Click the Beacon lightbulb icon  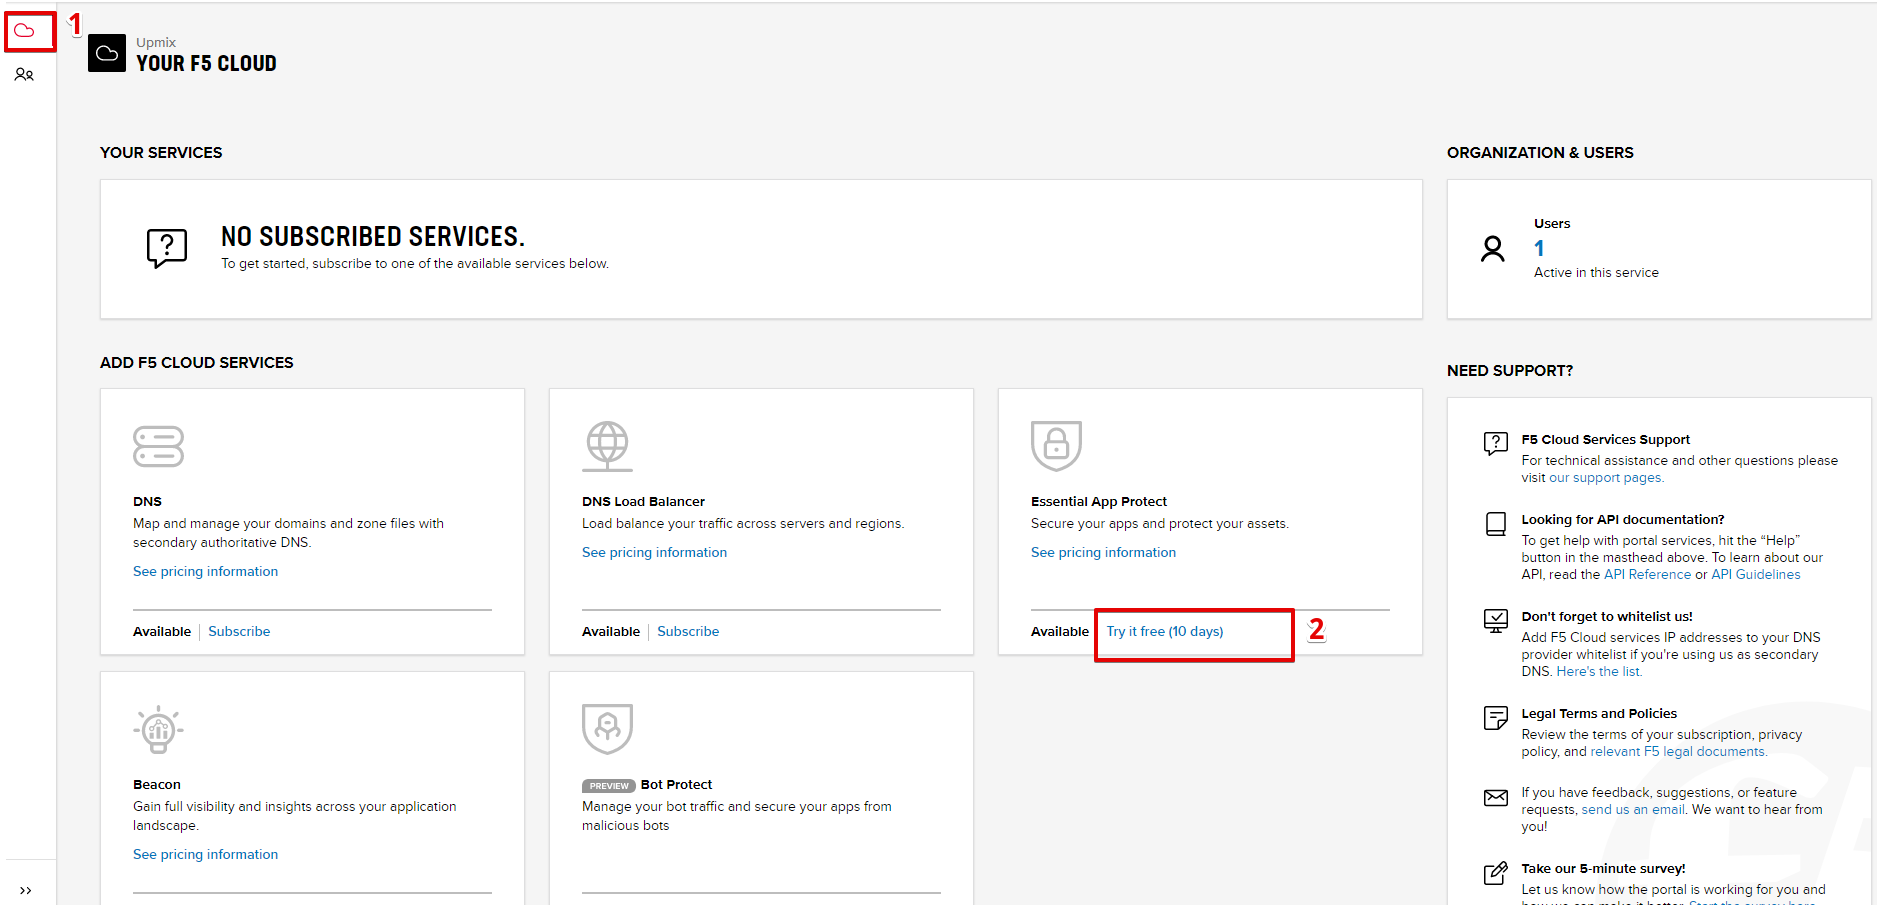[x=158, y=729]
